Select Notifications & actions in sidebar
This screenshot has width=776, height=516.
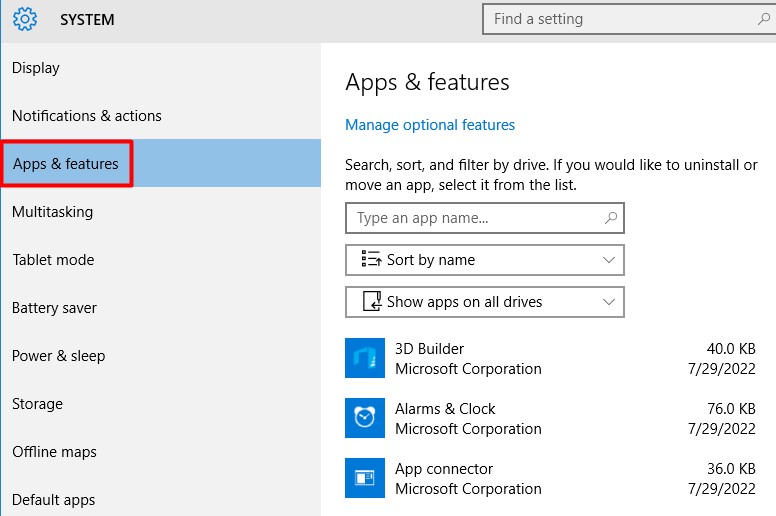(x=86, y=116)
